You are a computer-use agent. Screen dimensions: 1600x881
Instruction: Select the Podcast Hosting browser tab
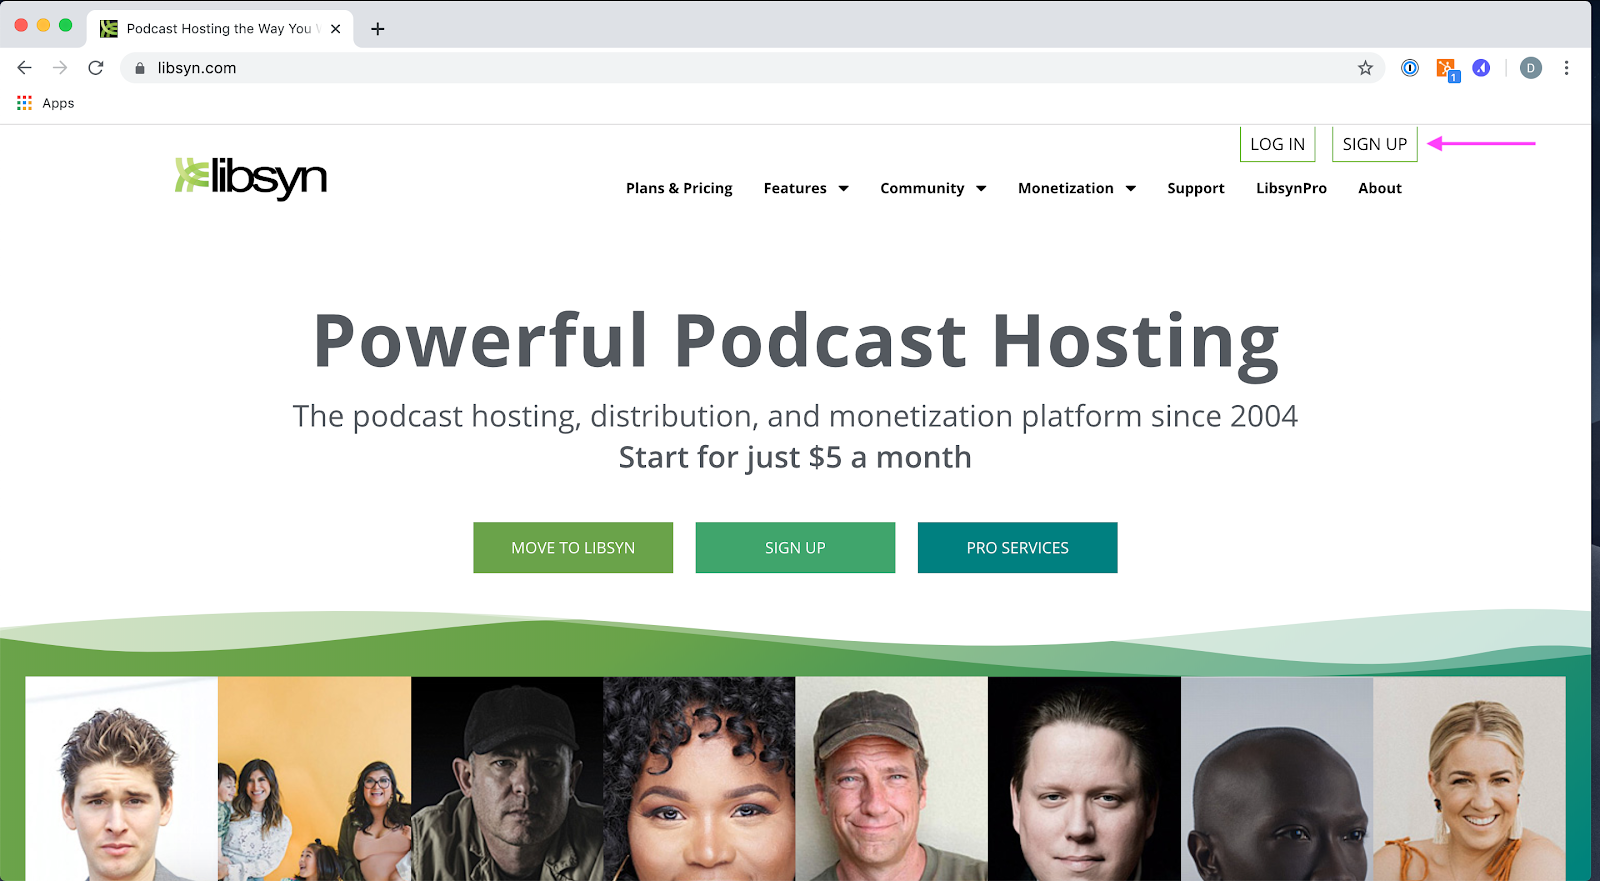219,29
